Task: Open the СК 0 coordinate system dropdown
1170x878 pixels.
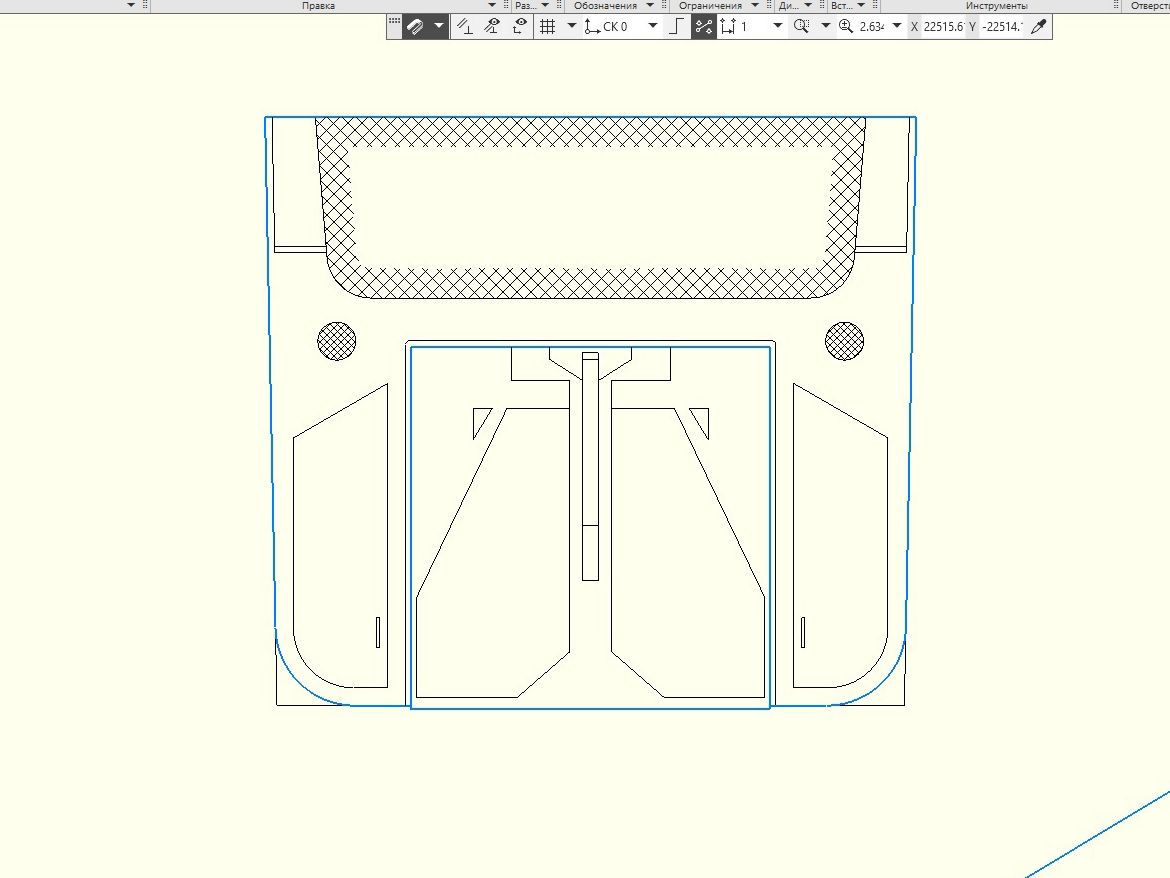Action: (x=653, y=27)
